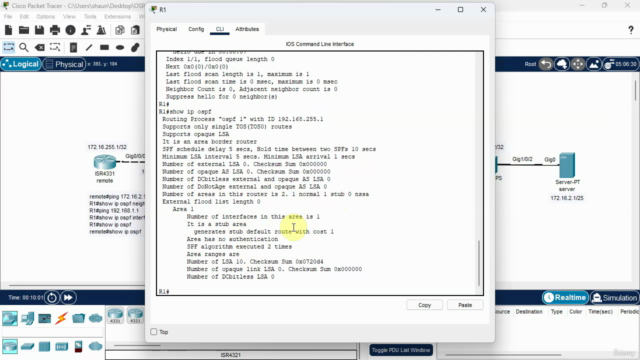
Task: Open the Extensions menu
Action: [117, 17]
